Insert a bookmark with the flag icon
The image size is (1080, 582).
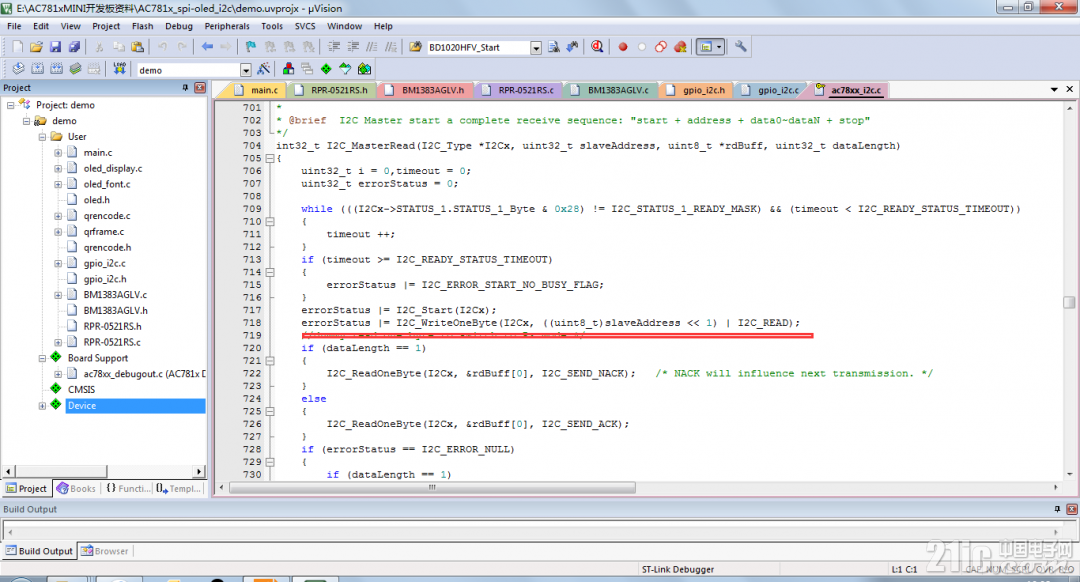click(251, 47)
